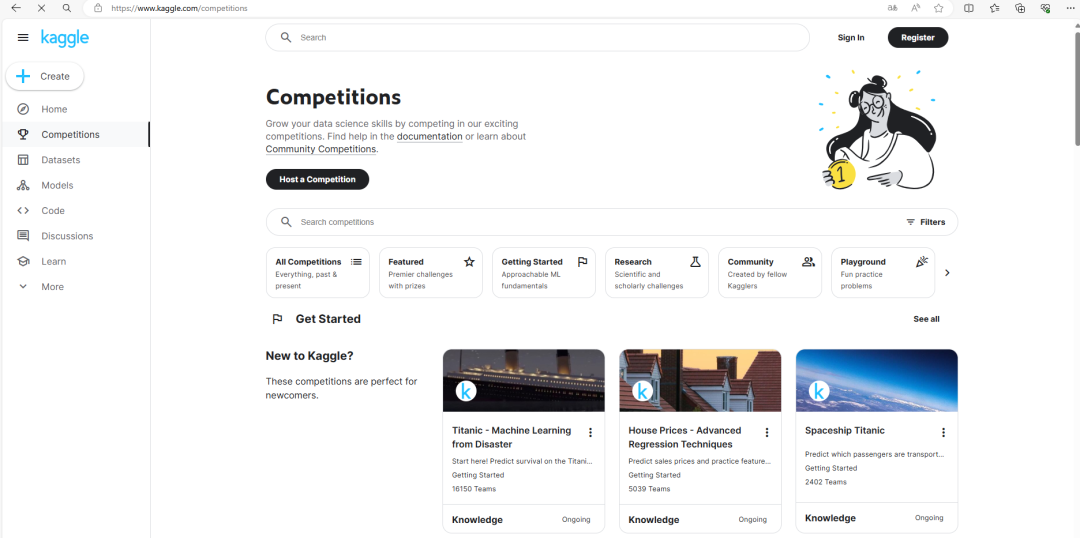Screen dimensions: 1080x538
Task: Click the magnifier icon in the top search bar
Action: click(x=286, y=37)
